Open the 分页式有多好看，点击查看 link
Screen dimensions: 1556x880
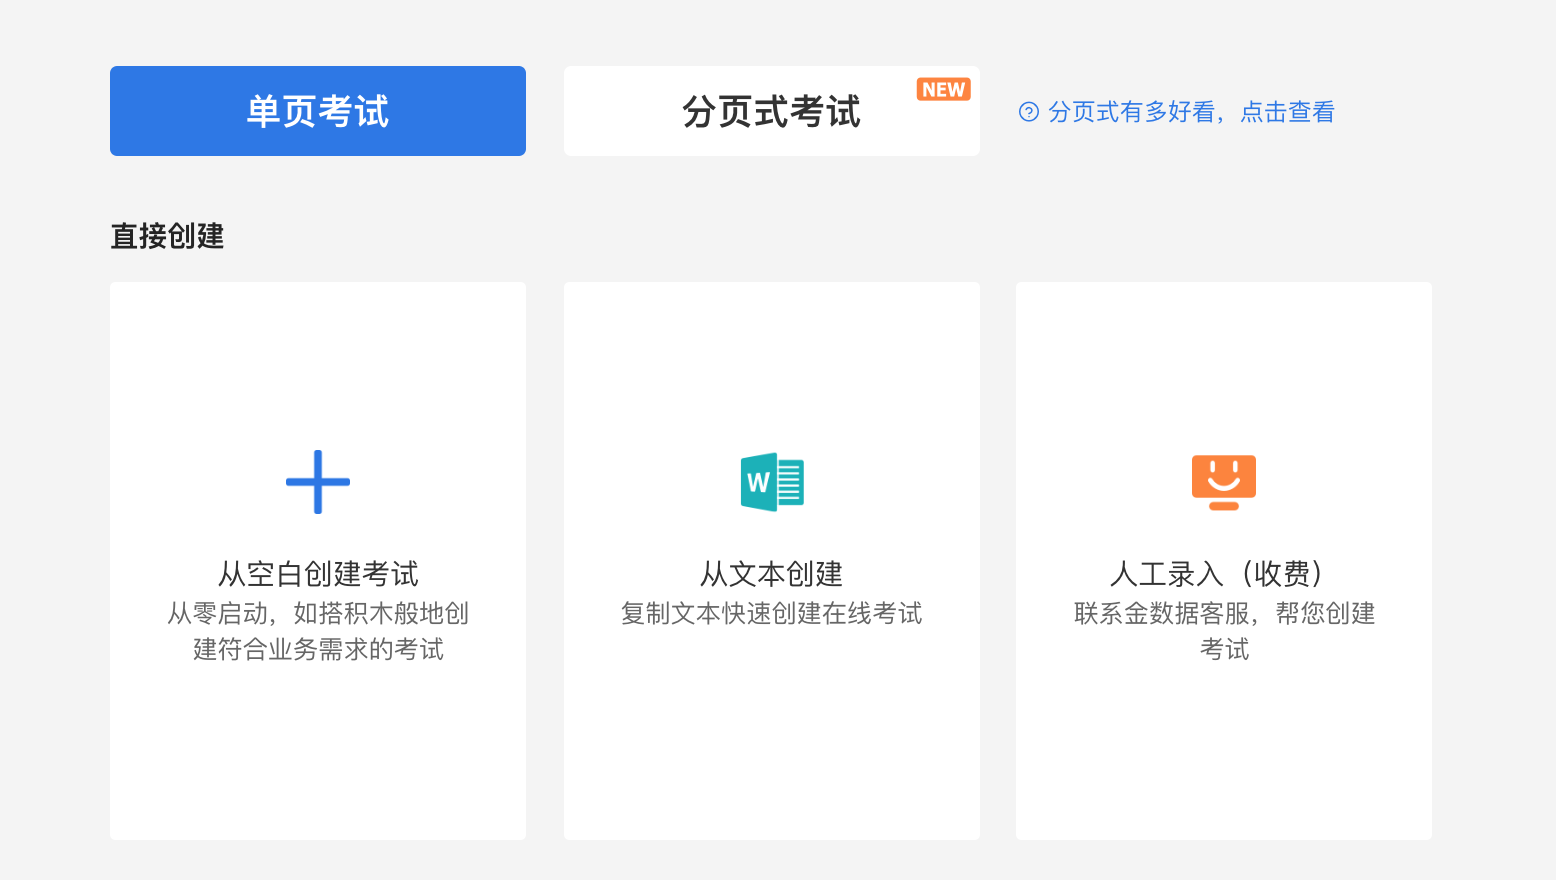[x=1190, y=112]
